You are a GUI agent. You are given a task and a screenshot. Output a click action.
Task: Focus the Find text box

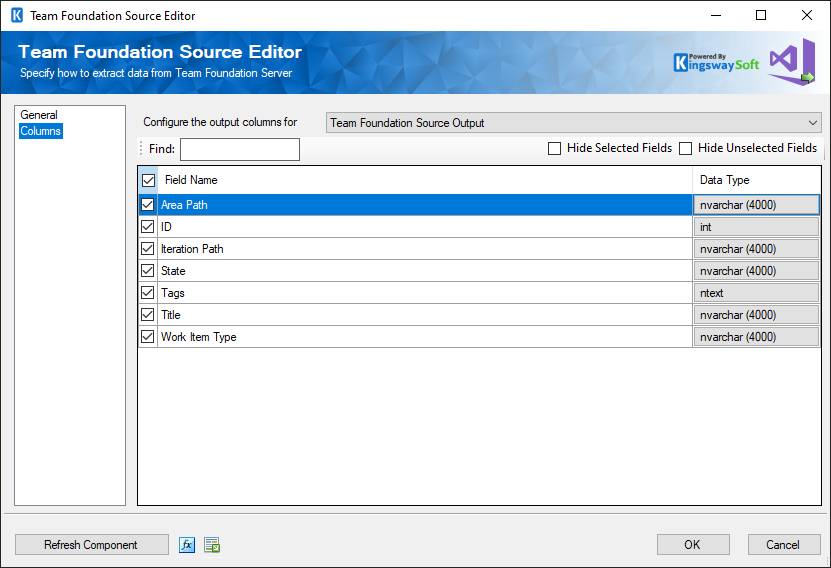coord(240,149)
